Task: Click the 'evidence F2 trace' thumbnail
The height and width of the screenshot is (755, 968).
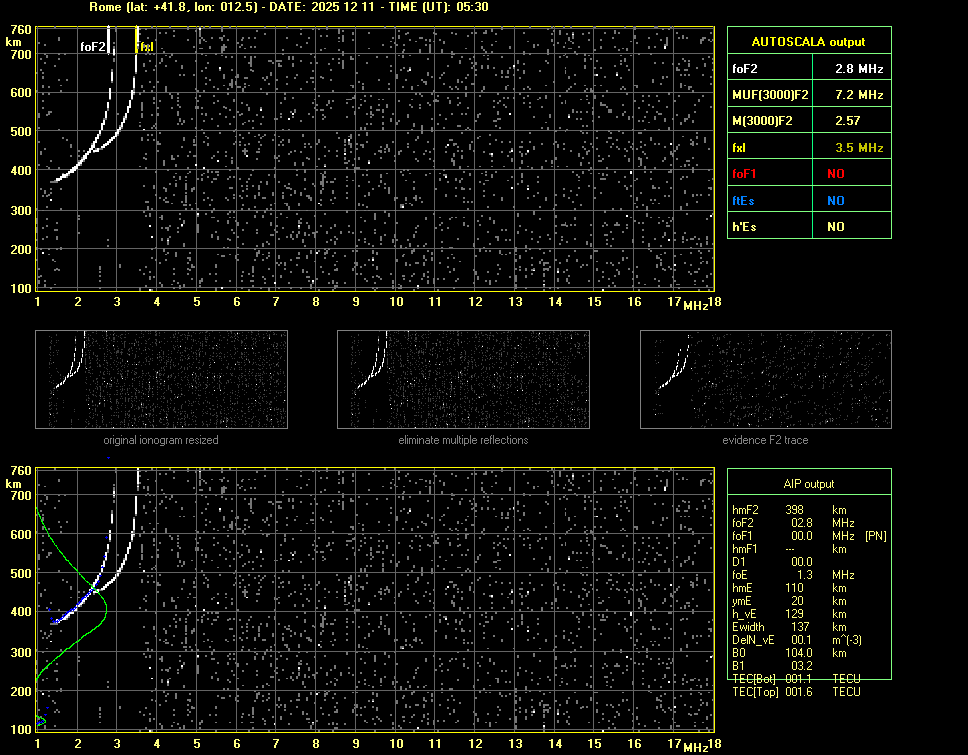Action: tap(765, 380)
